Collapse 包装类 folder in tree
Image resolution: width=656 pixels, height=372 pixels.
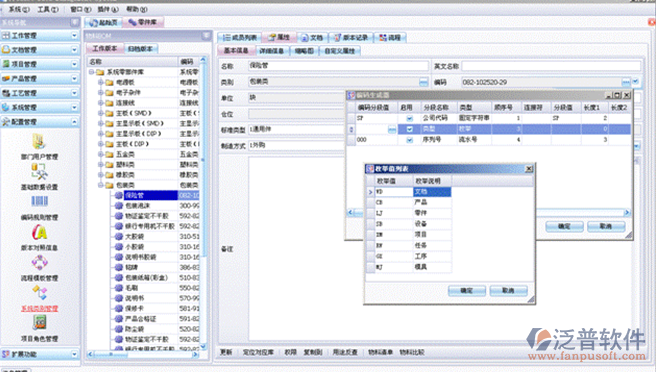coord(100,185)
